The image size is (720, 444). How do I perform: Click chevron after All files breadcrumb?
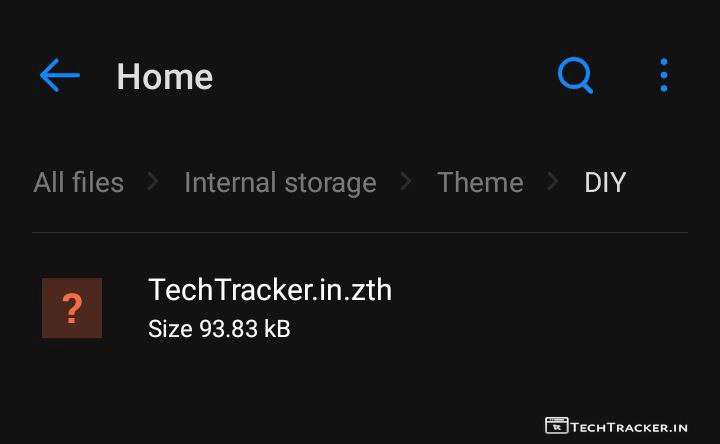point(153,182)
